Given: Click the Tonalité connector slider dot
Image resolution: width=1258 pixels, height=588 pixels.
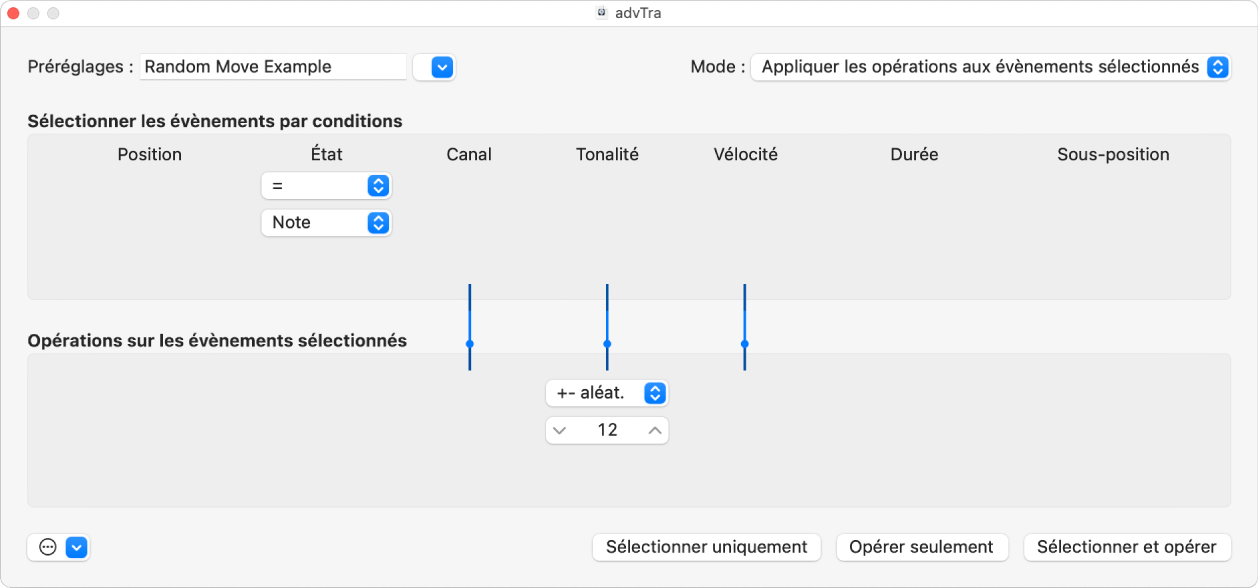Looking at the screenshot, I should 606,345.
